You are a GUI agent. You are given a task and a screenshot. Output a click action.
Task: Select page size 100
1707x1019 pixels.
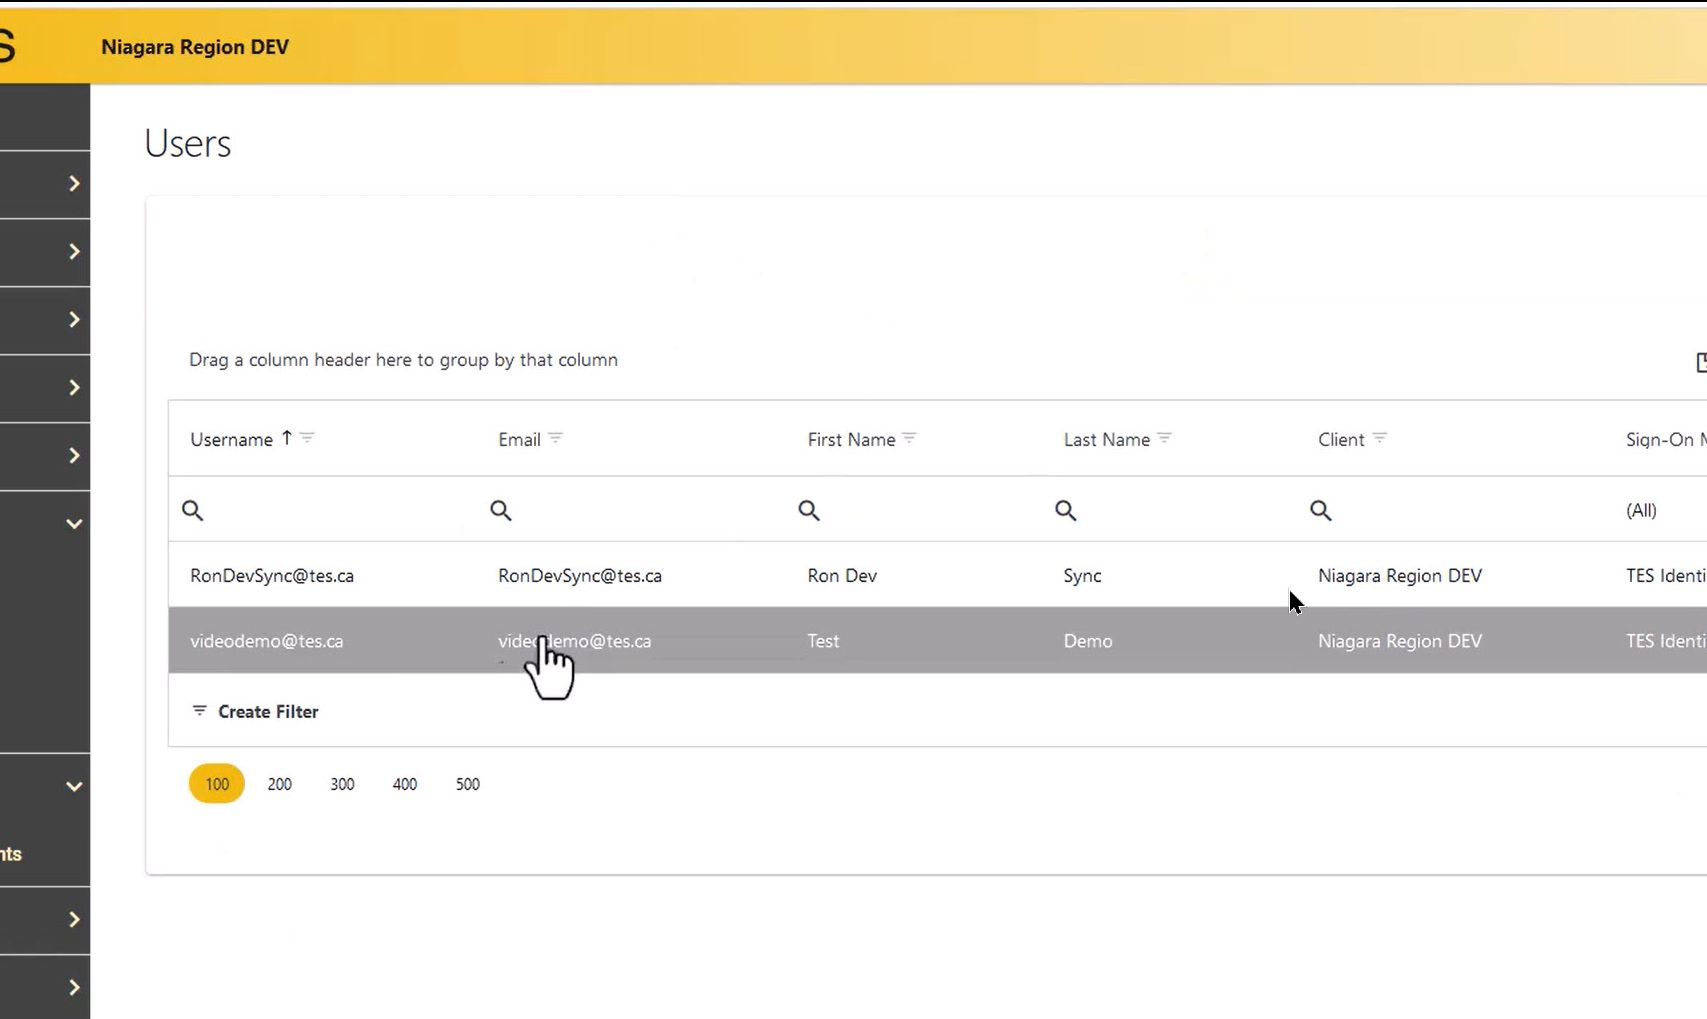(x=217, y=784)
